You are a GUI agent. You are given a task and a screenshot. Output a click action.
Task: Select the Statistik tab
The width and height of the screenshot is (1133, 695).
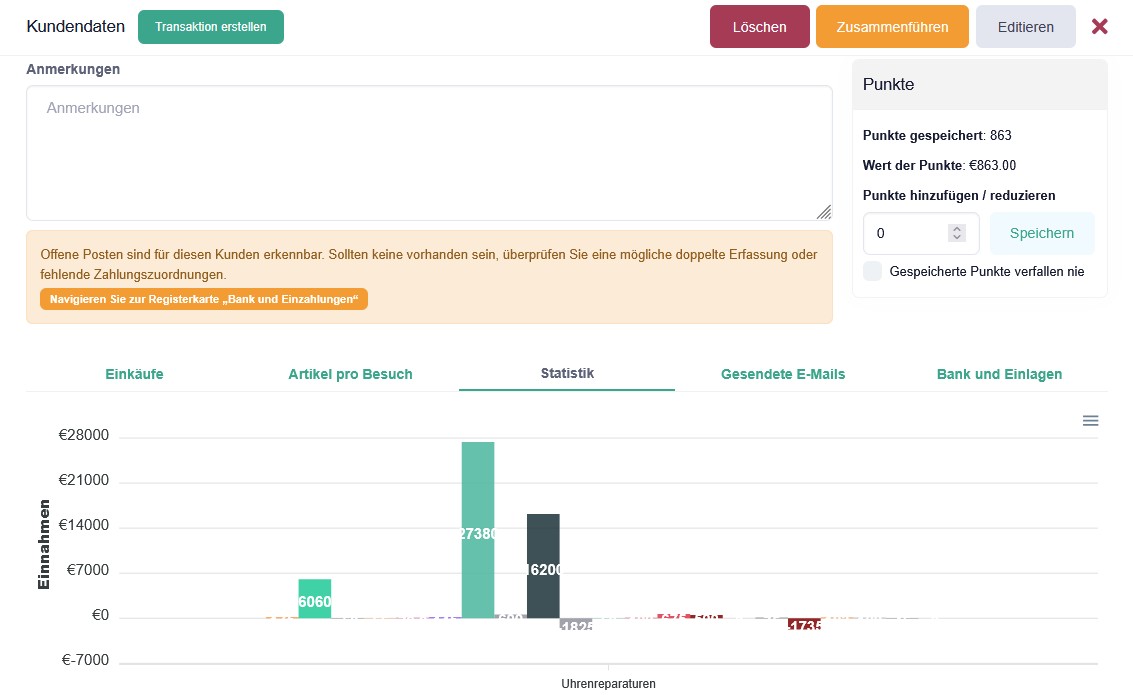pos(567,373)
